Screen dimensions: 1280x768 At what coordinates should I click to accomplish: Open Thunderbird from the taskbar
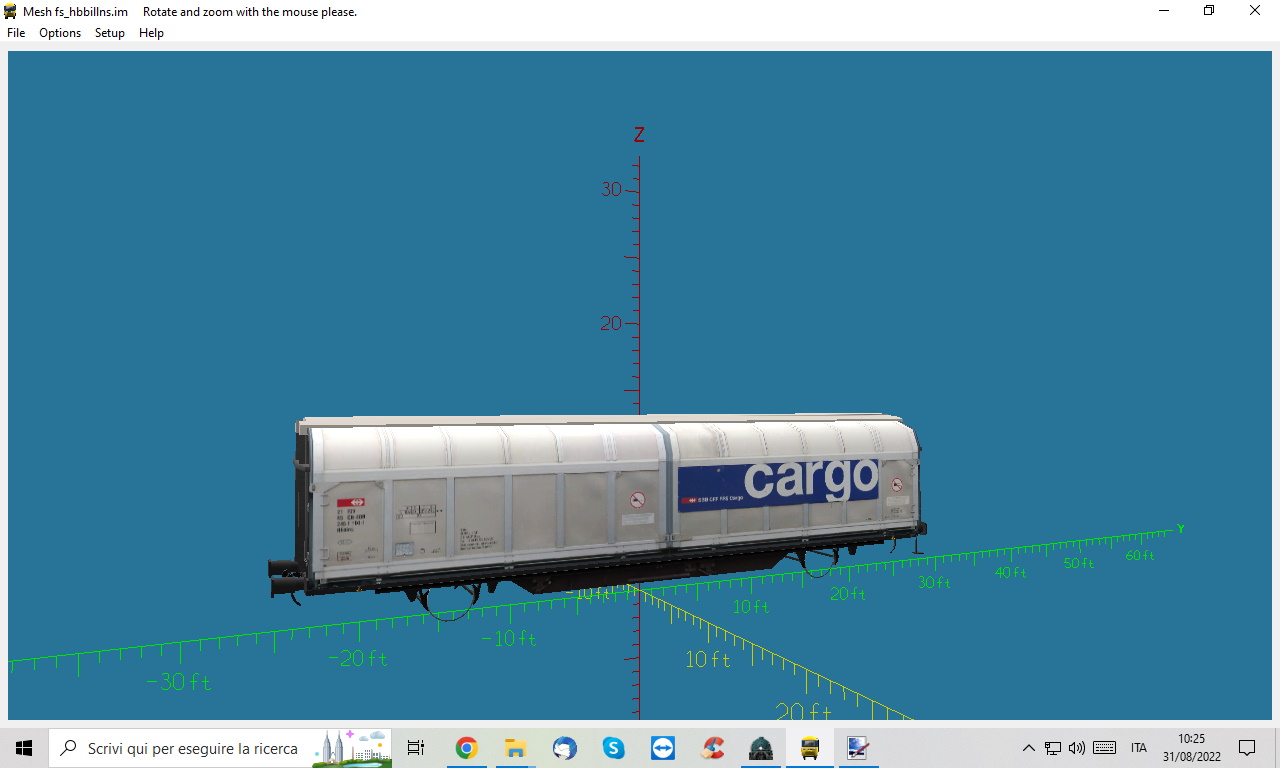coord(564,748)
